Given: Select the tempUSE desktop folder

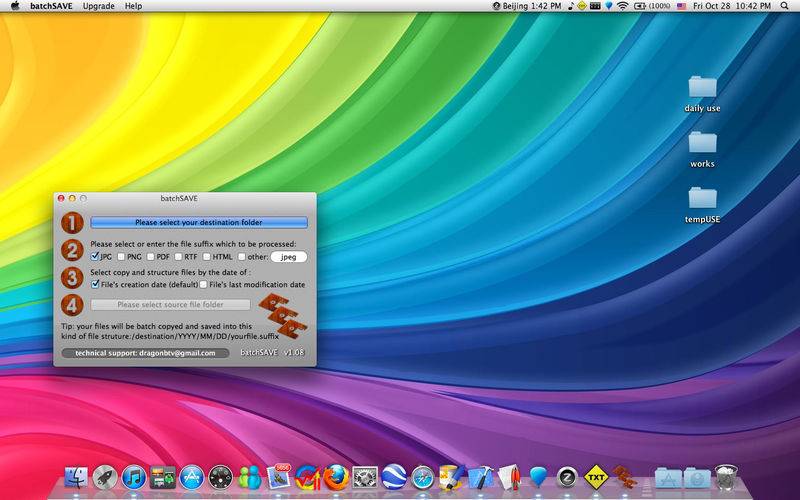Looking at the screenshot, I should pos(703,205).
